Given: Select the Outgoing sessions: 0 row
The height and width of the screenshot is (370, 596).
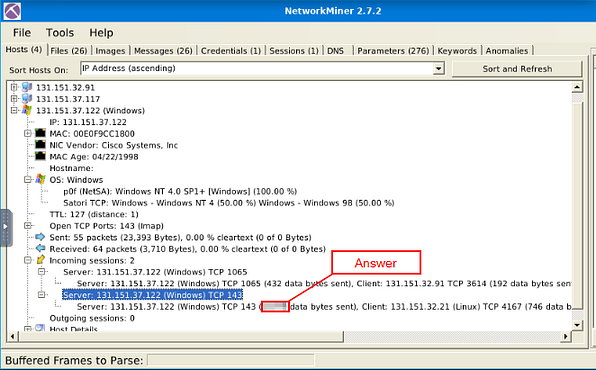Looking at the screenshot, I should [x=92, y=318].
